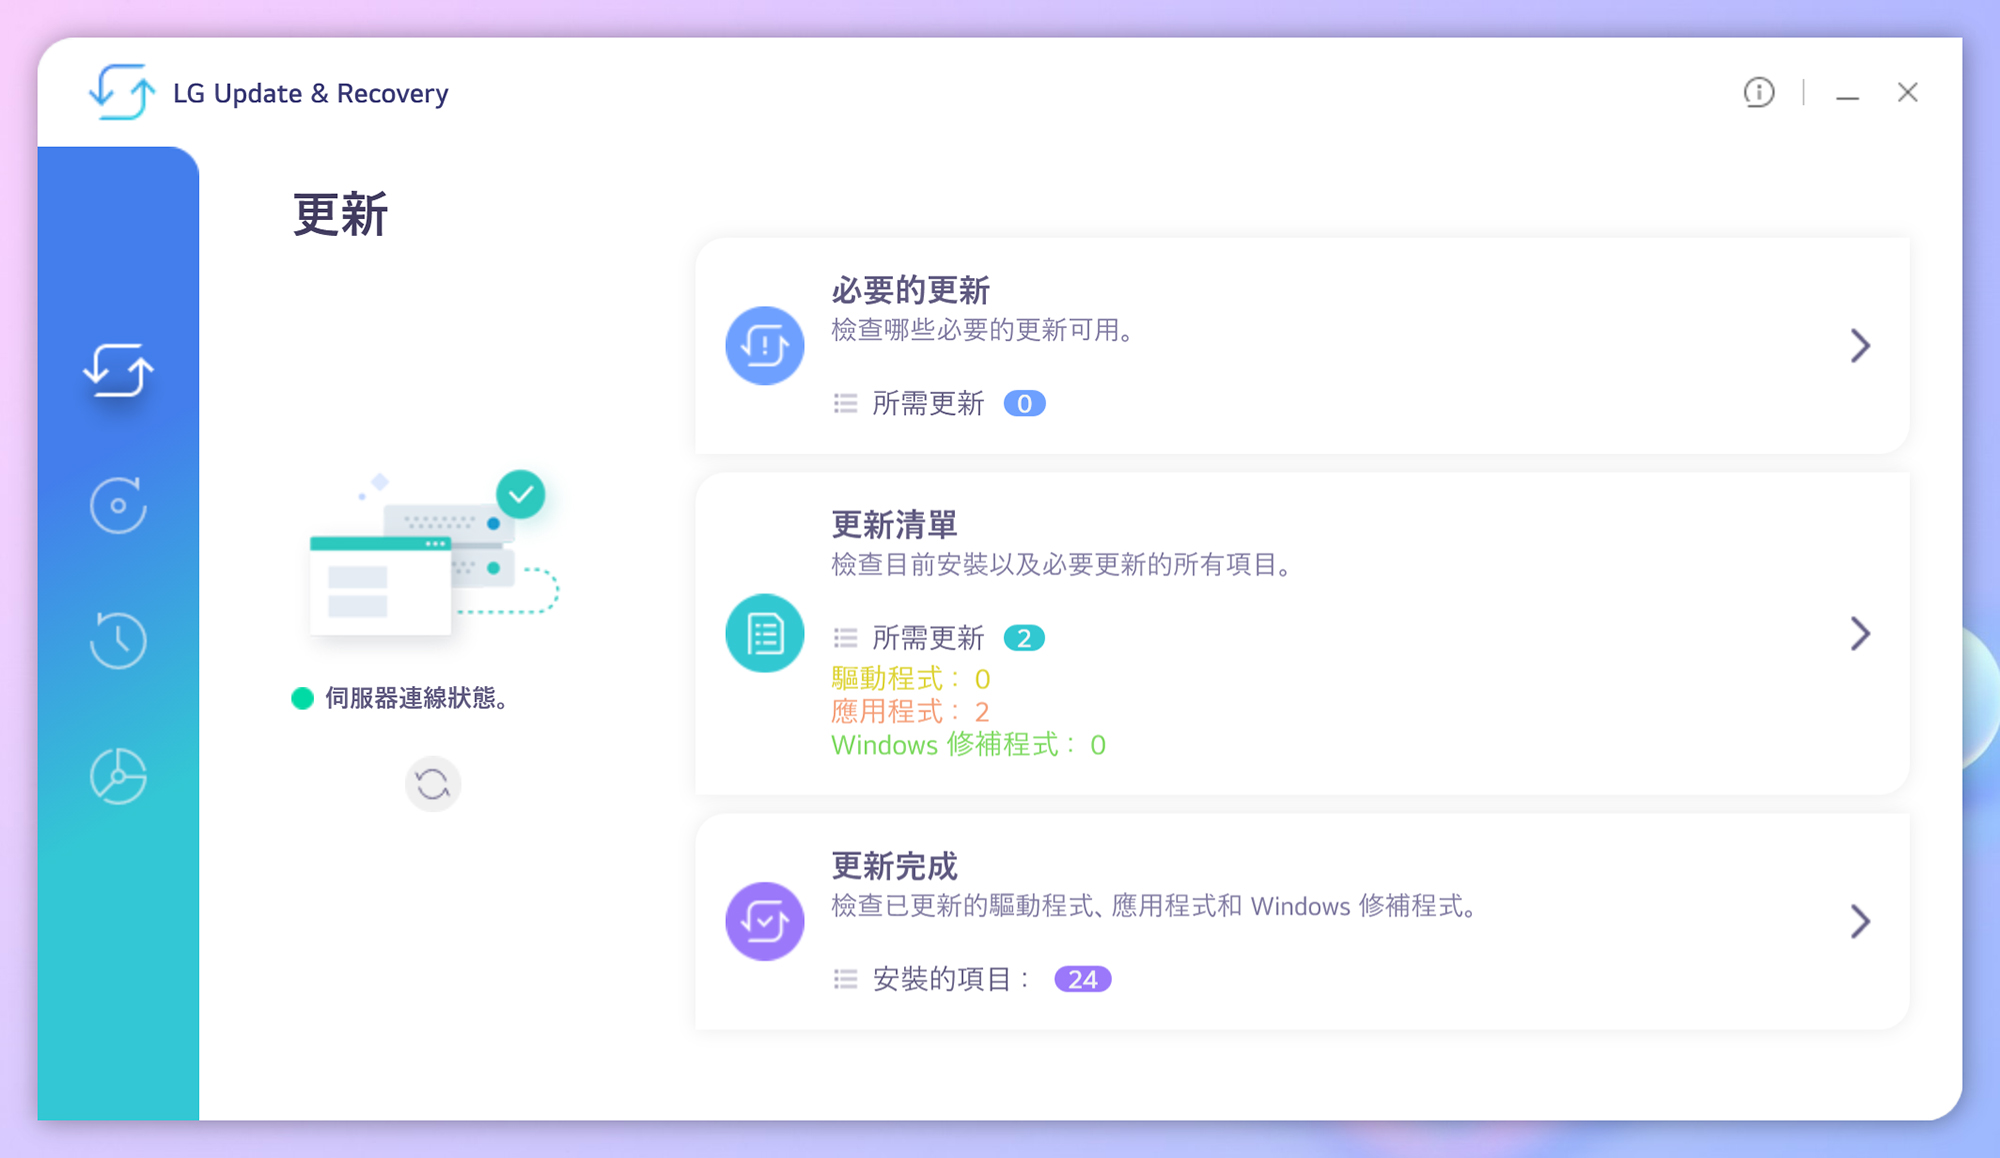Open the pie-chart disc icon in the sidebar
The width and height of the screenshot is (2000, 1158).
[x=118, y=776]
